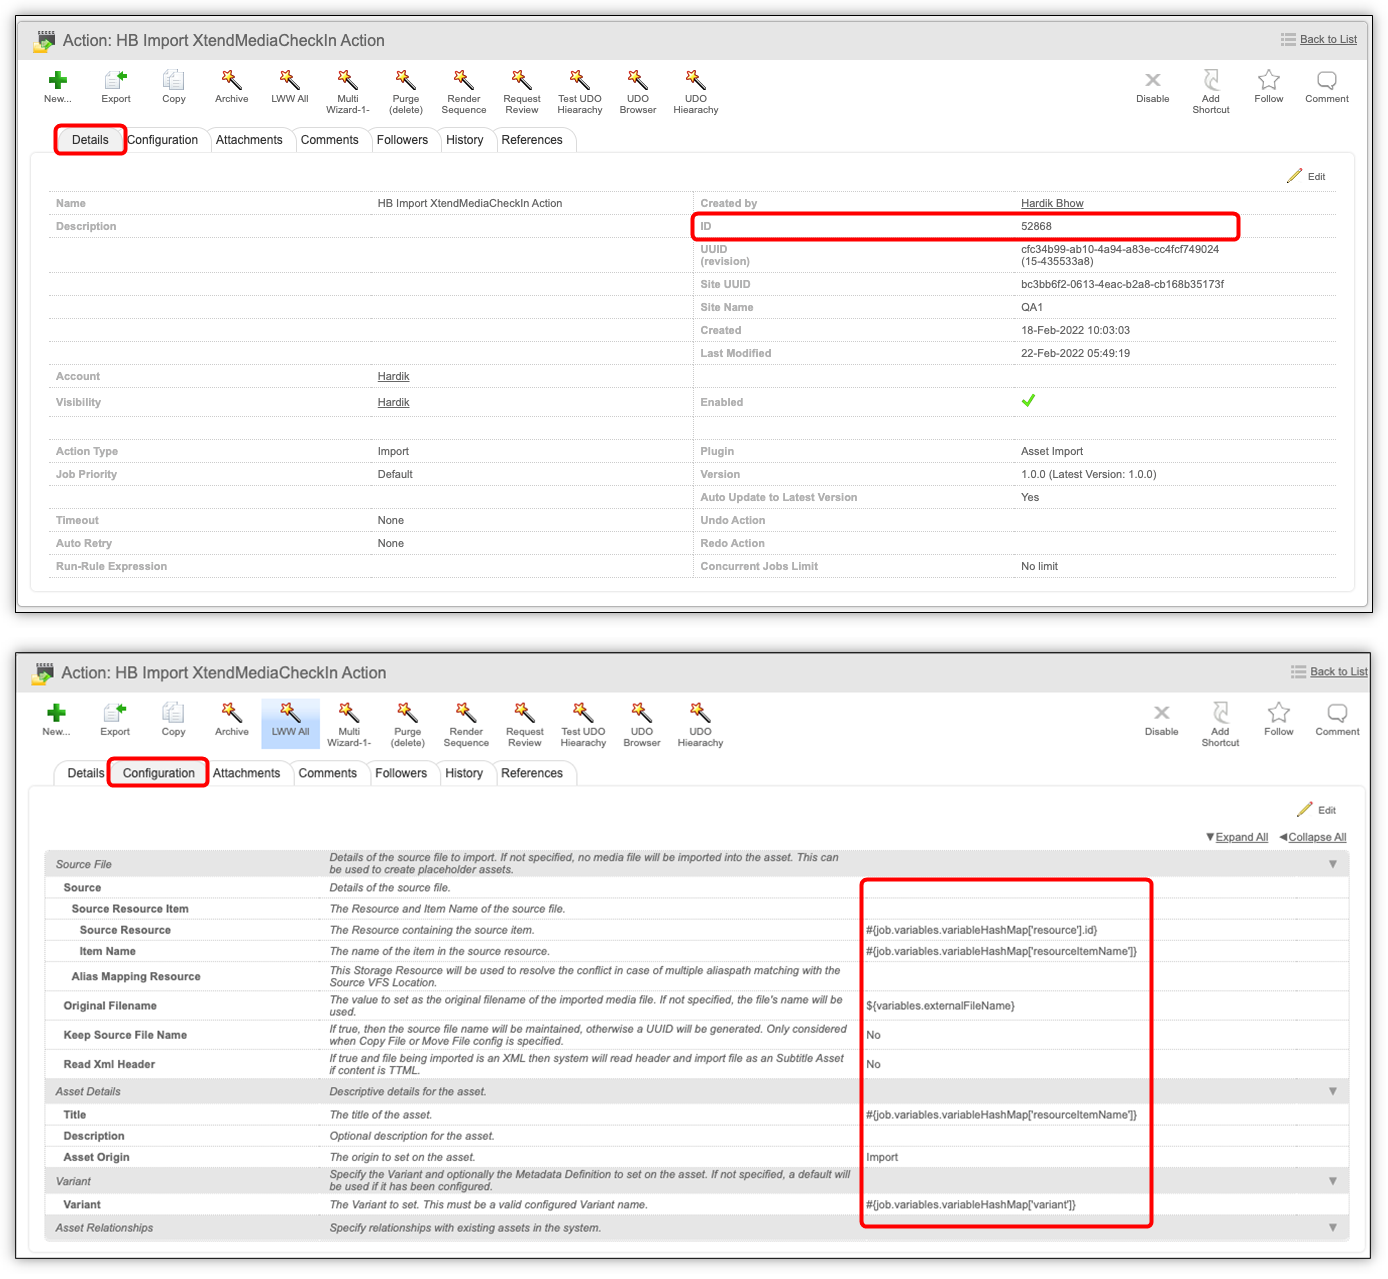Open the History tab
Image resolution: width=1388 pixels, height=1279 pixels.
(x=466, y=140)
